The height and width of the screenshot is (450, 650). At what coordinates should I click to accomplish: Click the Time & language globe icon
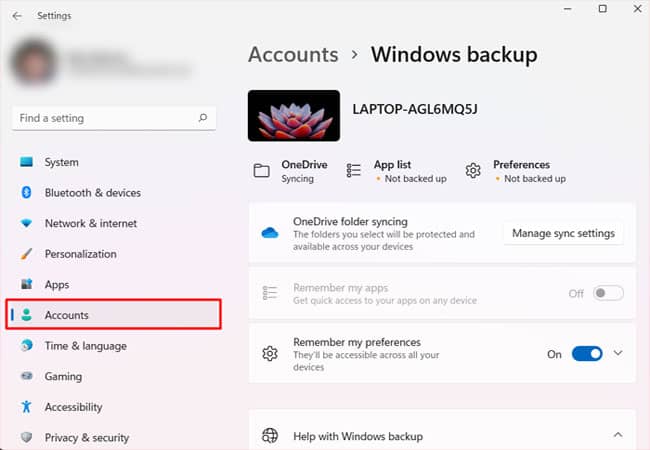click(x=27, y=345)
